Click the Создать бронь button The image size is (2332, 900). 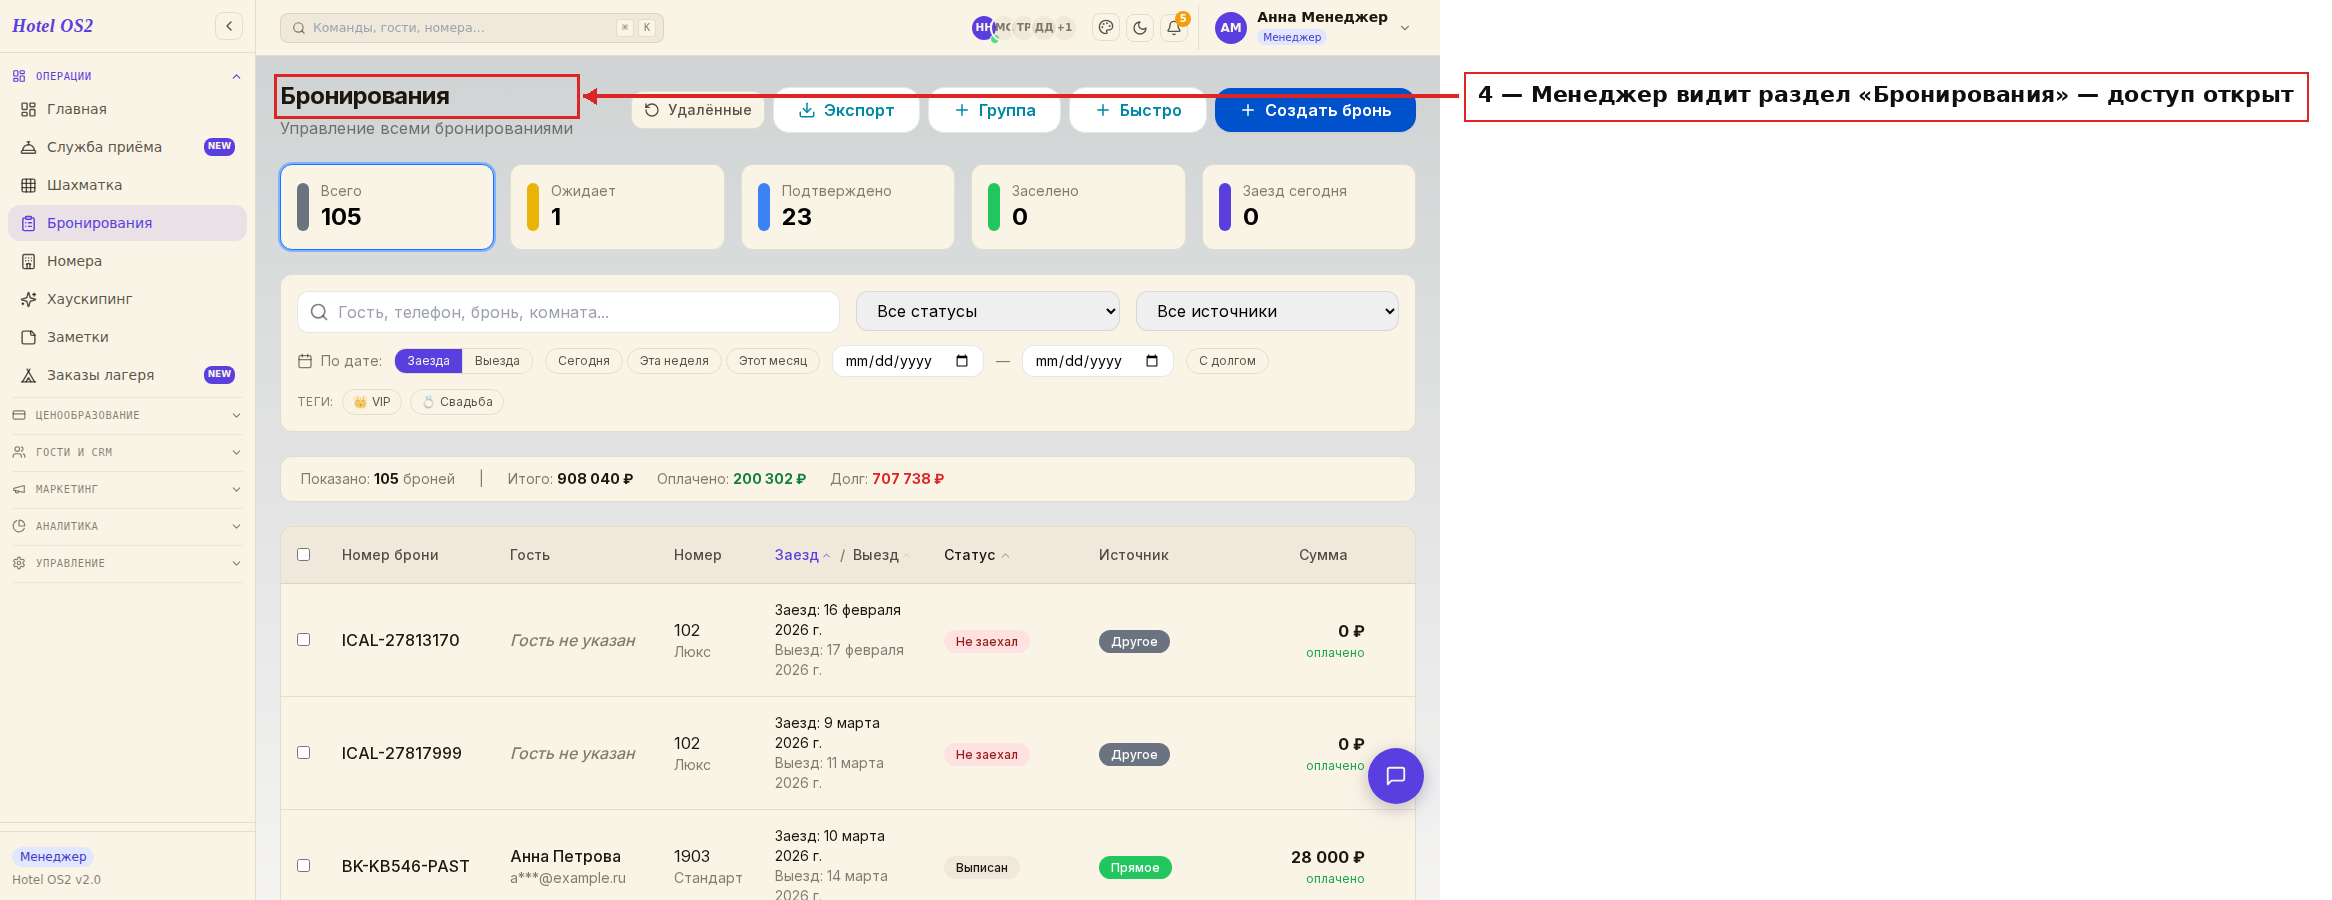1315,110
